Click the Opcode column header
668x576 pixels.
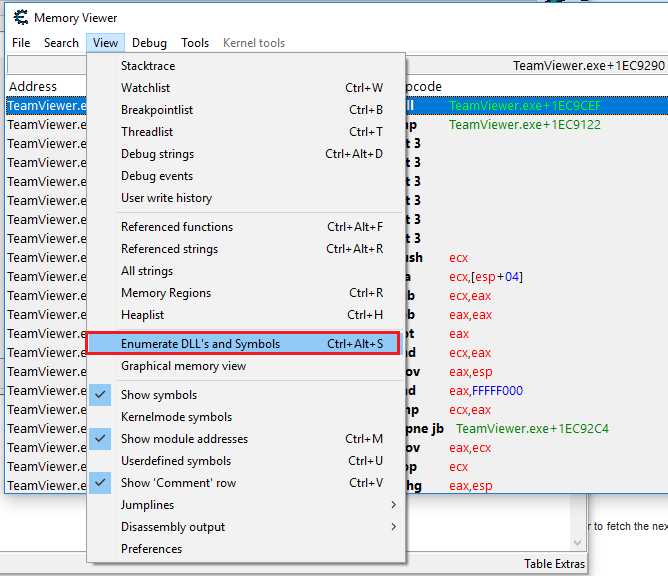point(423,86)
